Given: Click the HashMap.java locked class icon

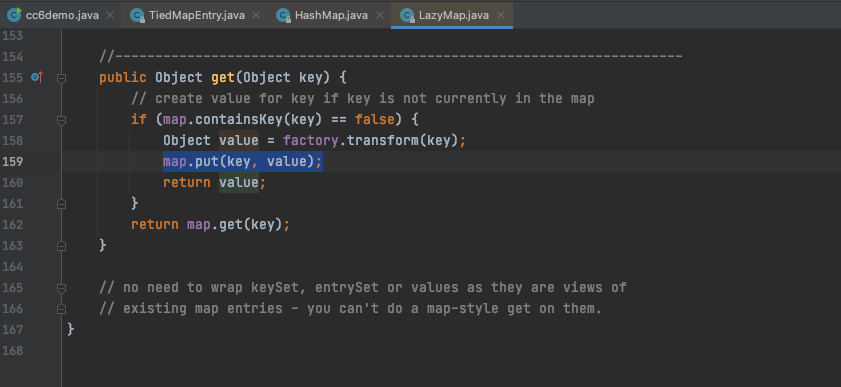Looking at the screenshot, I should (283, 15).
